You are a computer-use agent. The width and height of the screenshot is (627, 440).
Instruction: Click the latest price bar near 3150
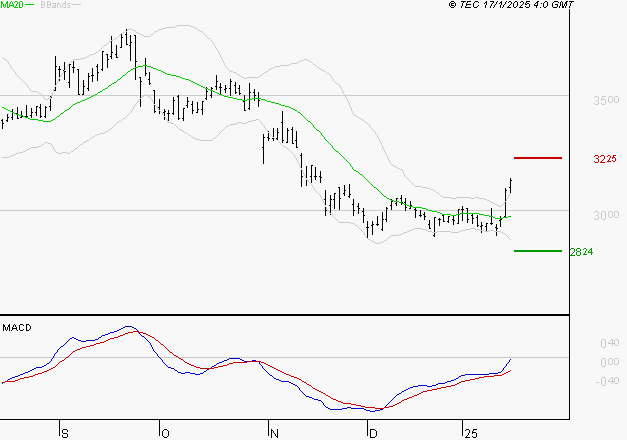tap(511, 185)
